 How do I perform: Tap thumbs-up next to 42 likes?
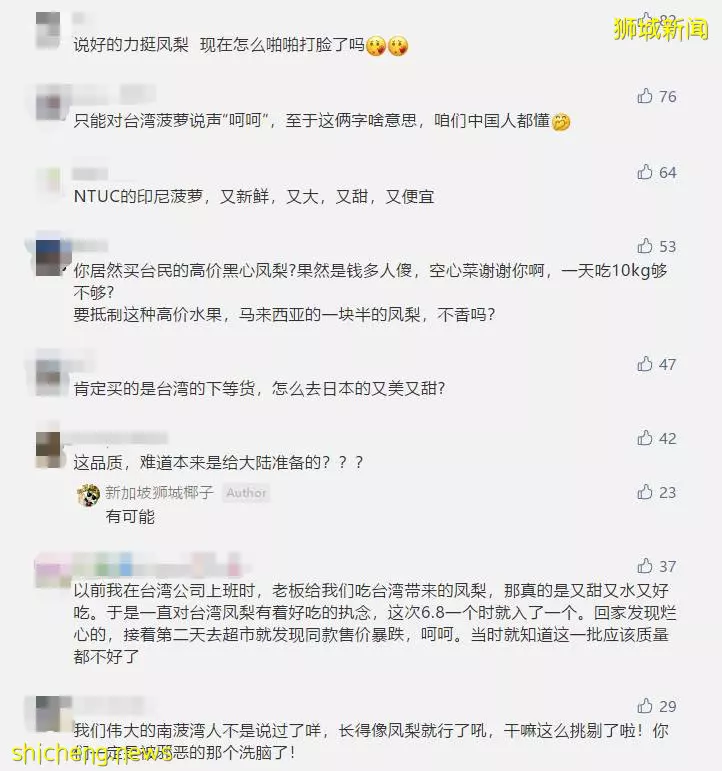pos(644,438)
